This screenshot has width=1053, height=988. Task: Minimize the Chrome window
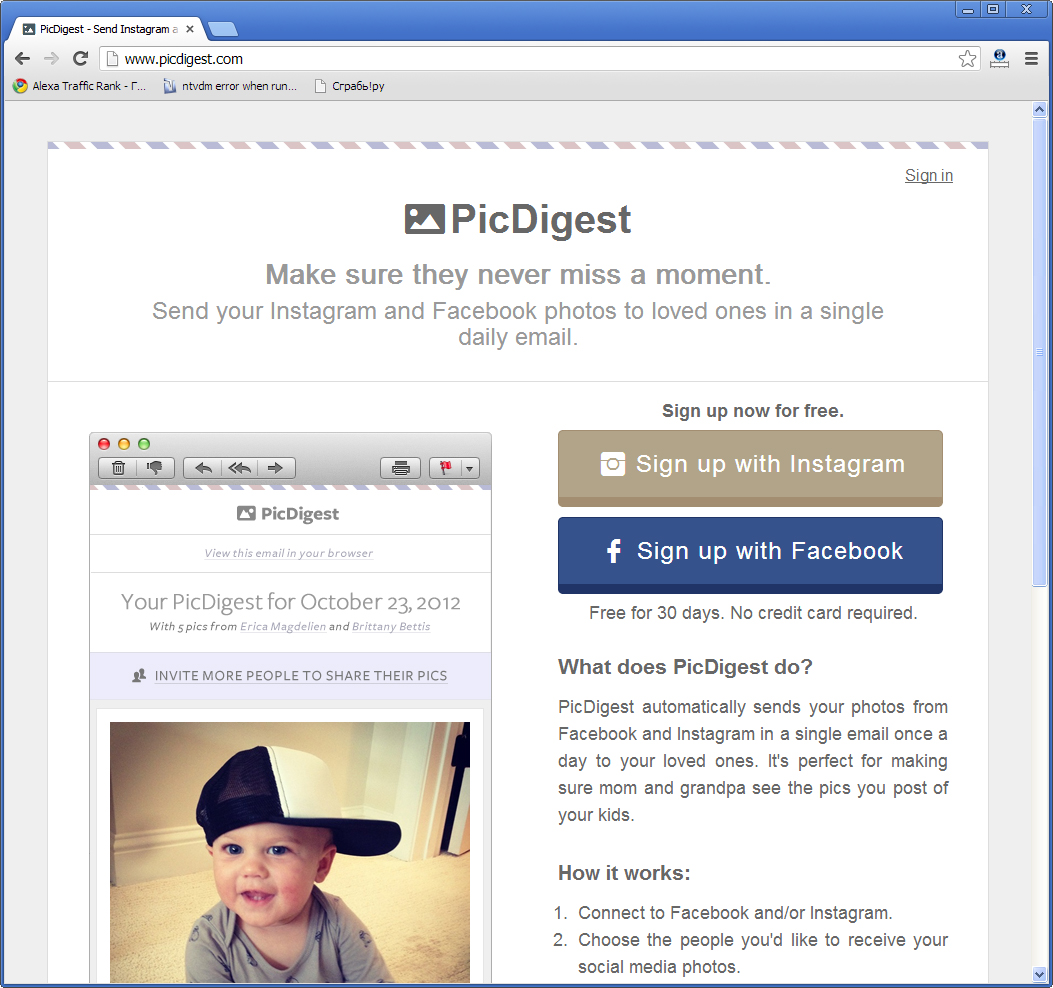[968, 9]
